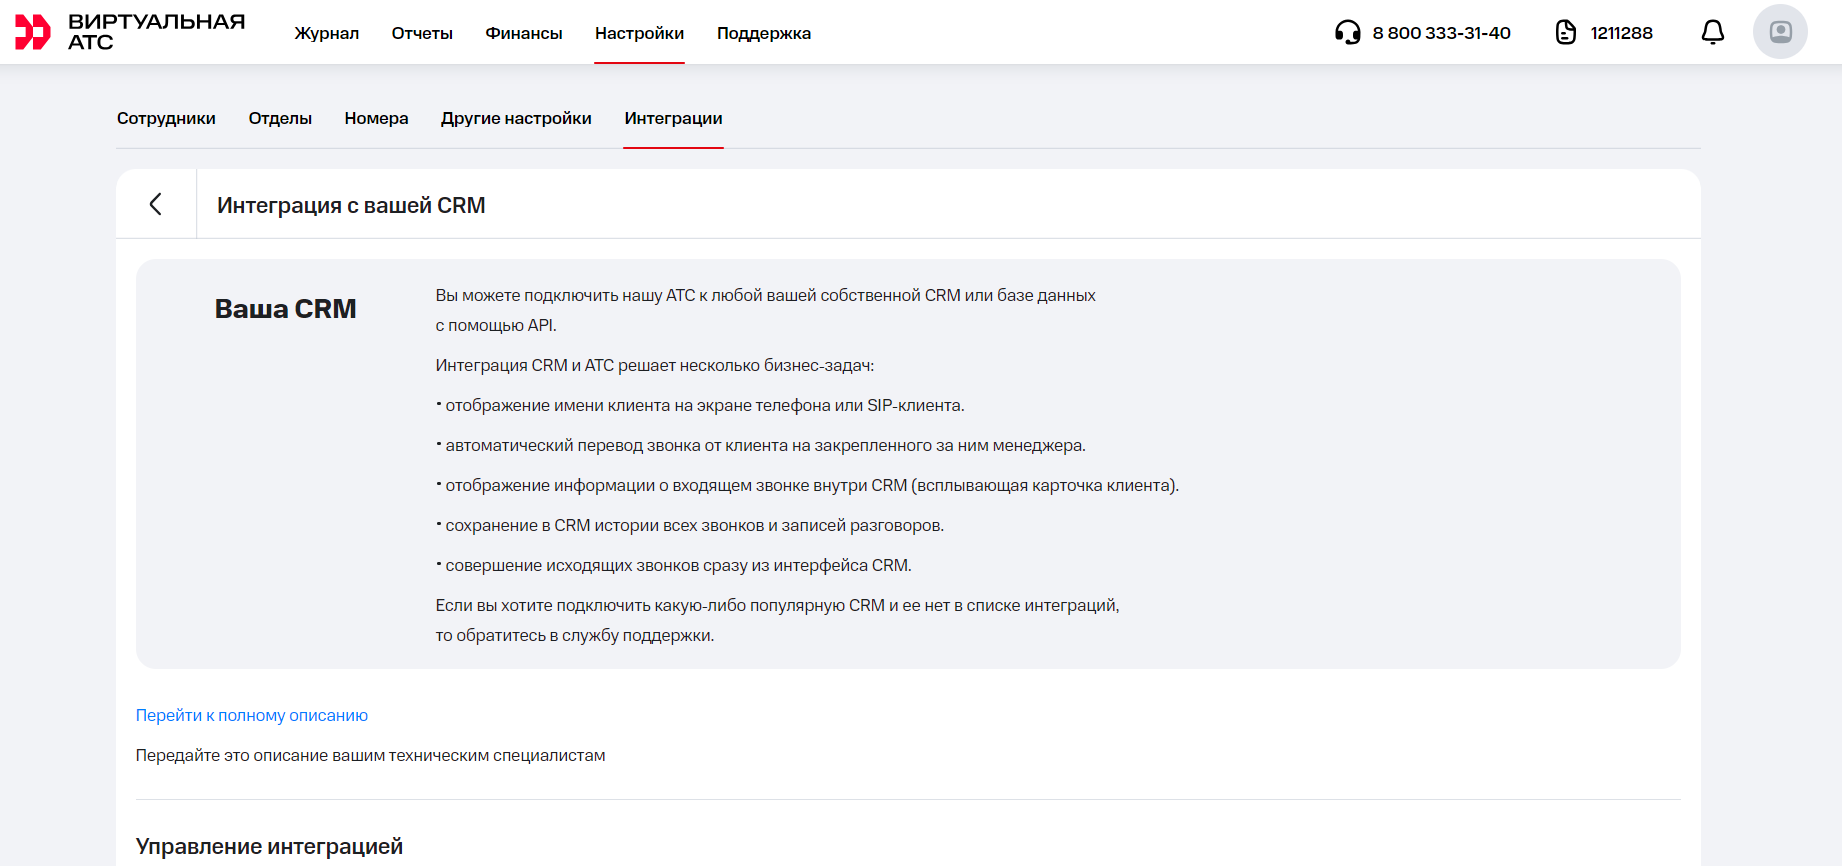Viewport: 1842px width, 866px height.
Task: Open the Финансы menu item
Action: pos(524,33)
